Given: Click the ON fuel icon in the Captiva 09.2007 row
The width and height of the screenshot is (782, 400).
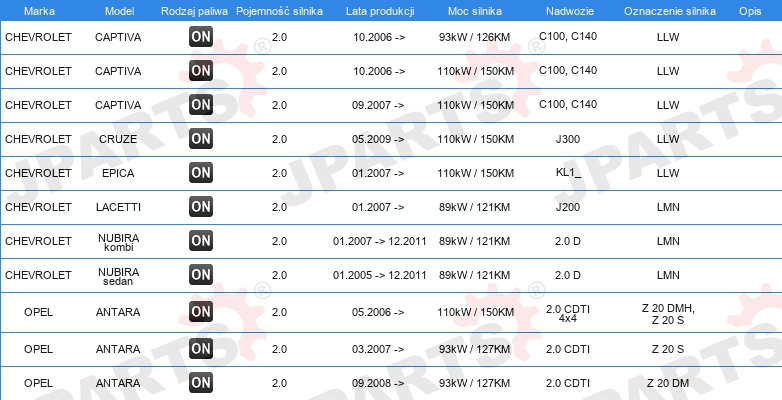Looking at the screenshot, I should point(201,104).
